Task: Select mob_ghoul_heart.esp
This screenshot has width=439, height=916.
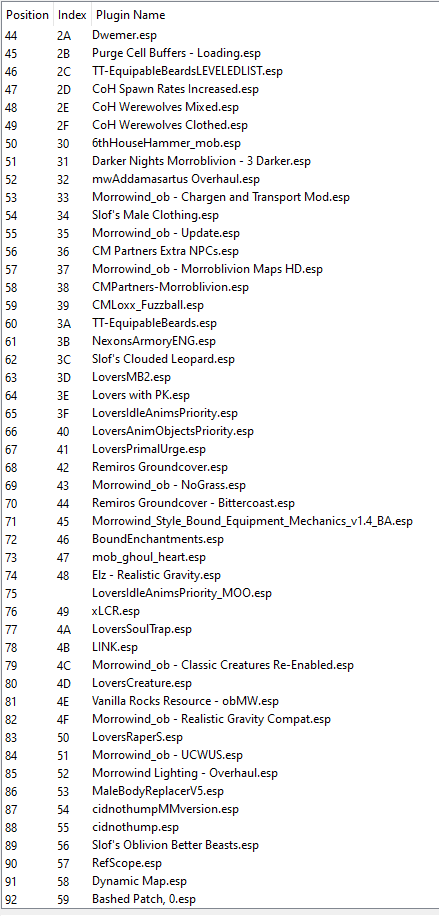Action: (148, 557)
